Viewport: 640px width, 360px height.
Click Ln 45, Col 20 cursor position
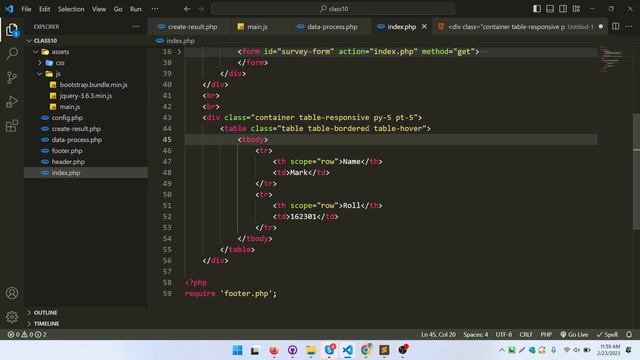pos(438,334)
